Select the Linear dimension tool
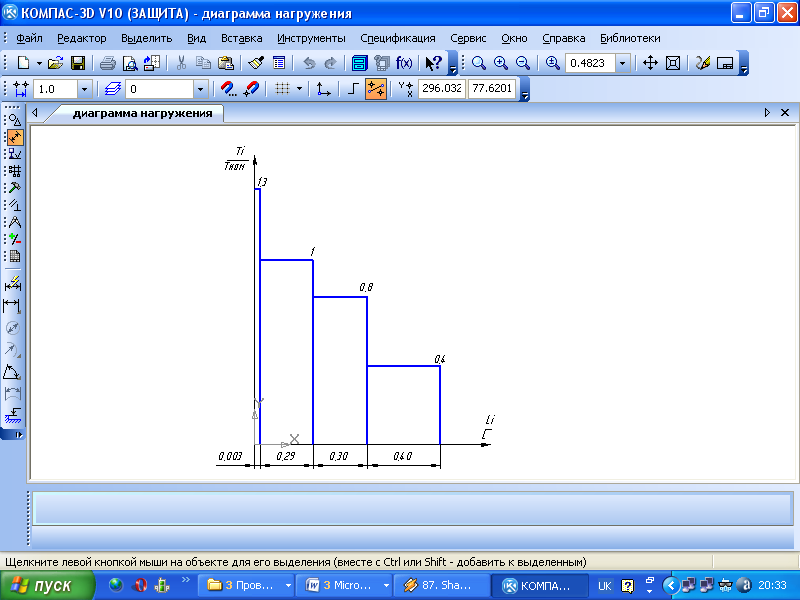 12,306
